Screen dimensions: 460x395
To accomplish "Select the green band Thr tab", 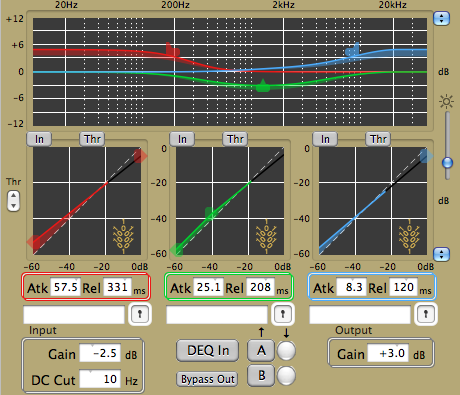I will 235,139.
